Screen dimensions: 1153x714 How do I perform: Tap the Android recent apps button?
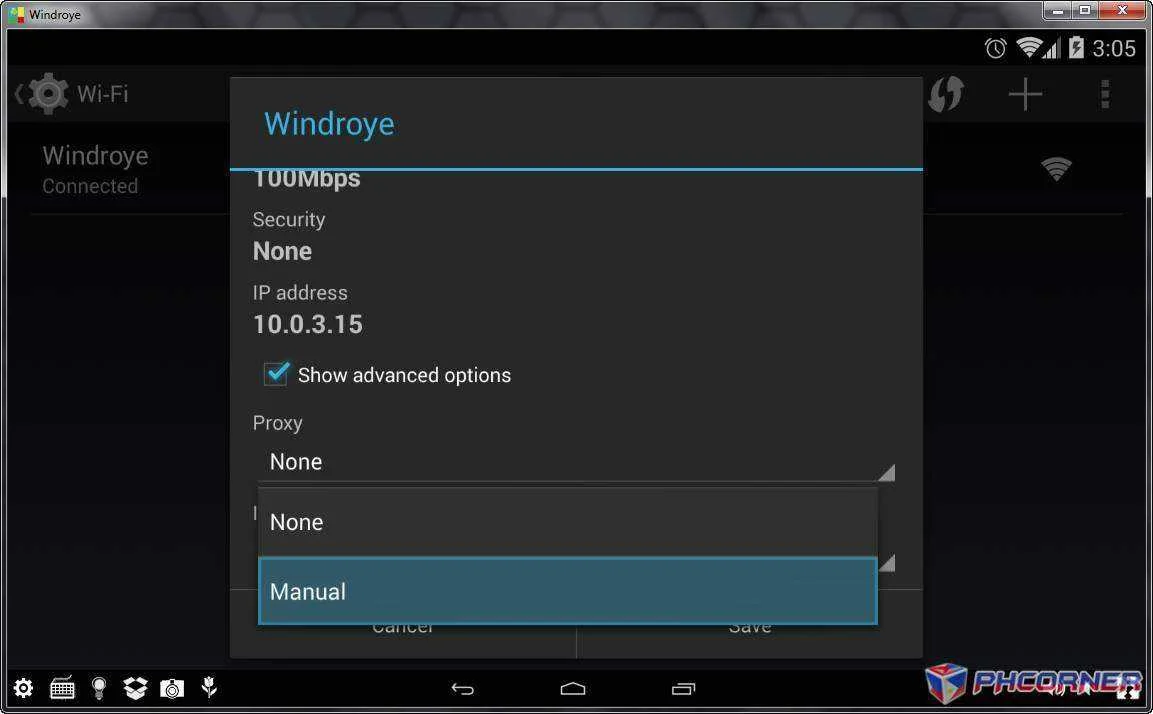click(683, 689)
